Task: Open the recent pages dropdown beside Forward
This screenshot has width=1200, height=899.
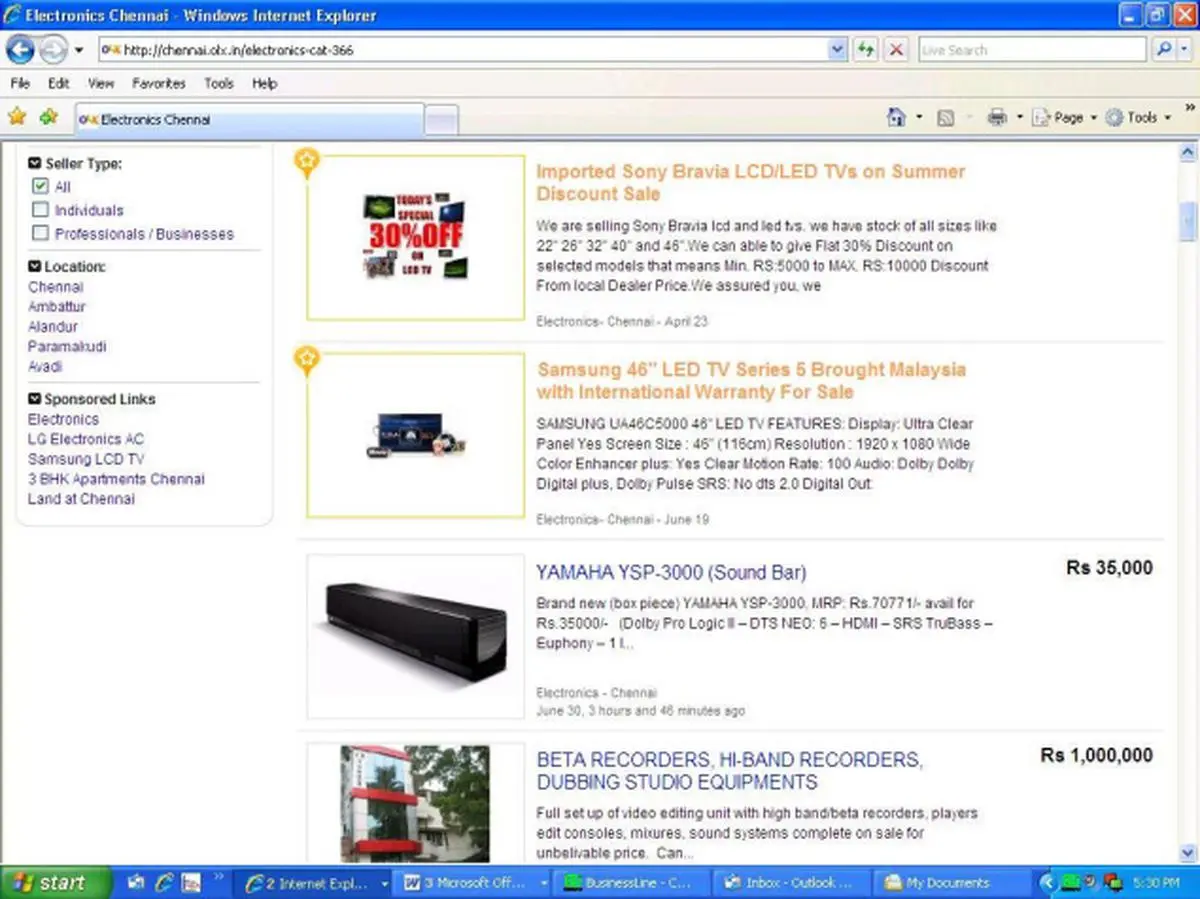Action: (79, 50)
